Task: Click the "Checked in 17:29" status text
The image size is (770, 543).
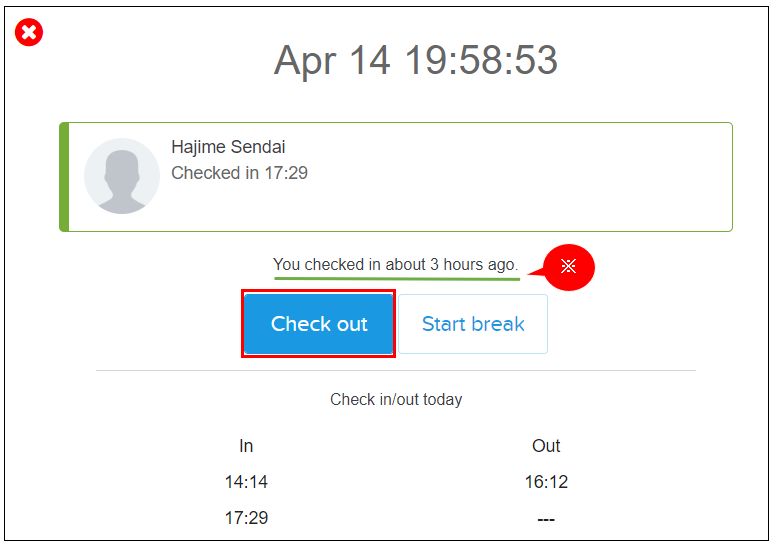Action: click(239, 173)
